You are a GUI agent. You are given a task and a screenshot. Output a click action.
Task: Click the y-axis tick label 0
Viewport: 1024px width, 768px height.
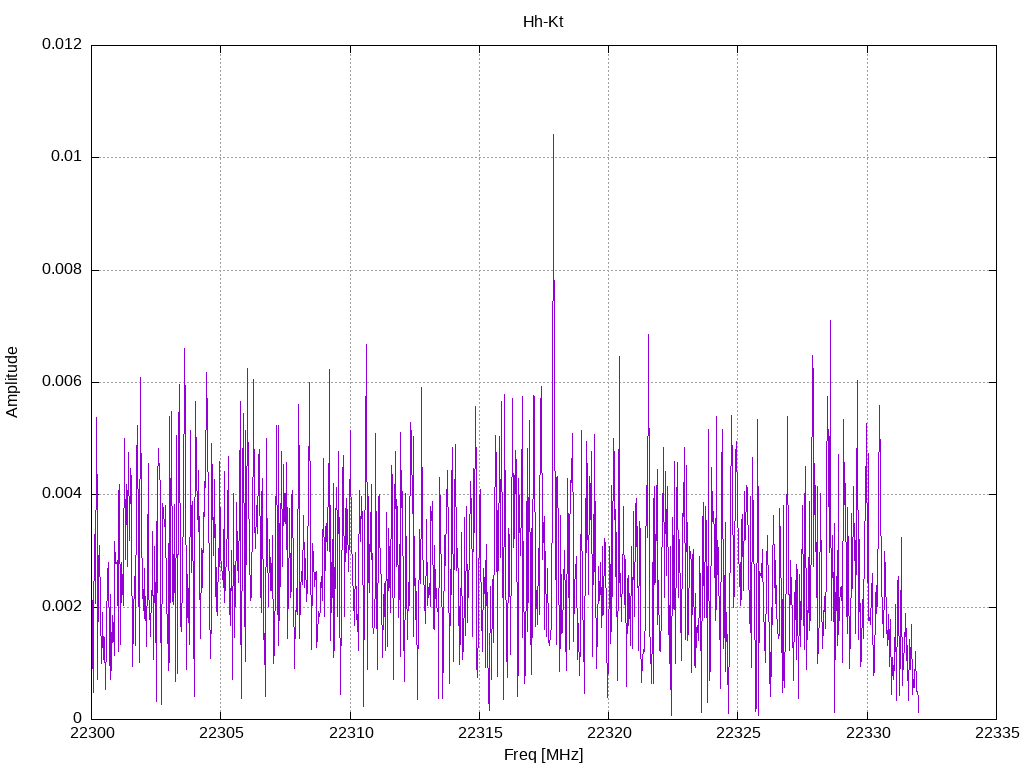point(78,718)
